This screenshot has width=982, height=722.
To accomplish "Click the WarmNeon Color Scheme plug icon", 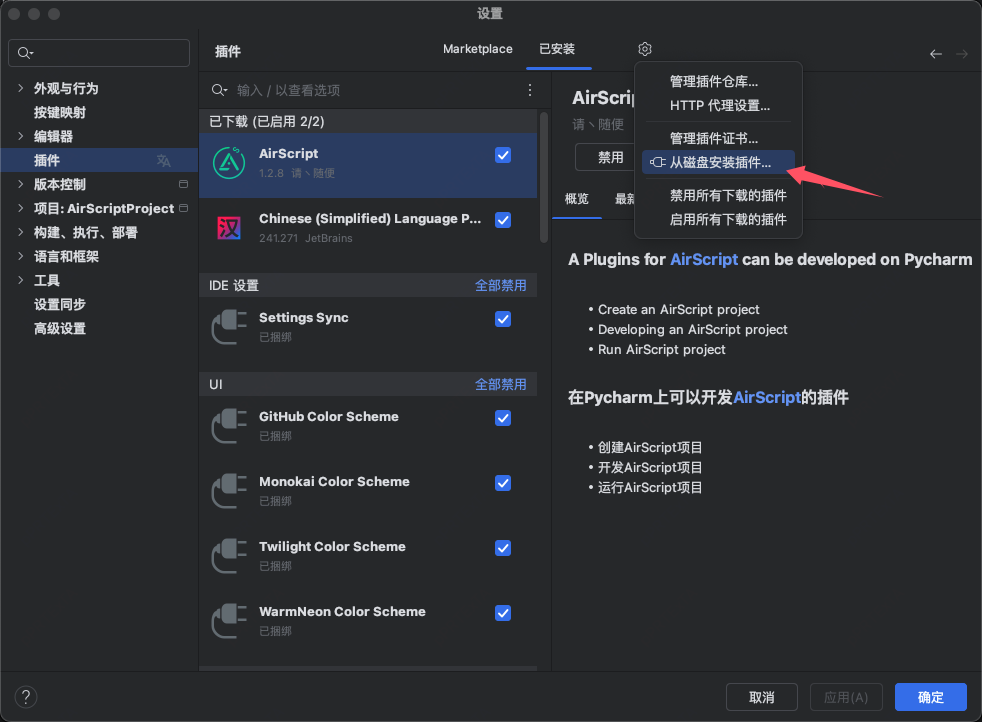I will click(229, 621).
